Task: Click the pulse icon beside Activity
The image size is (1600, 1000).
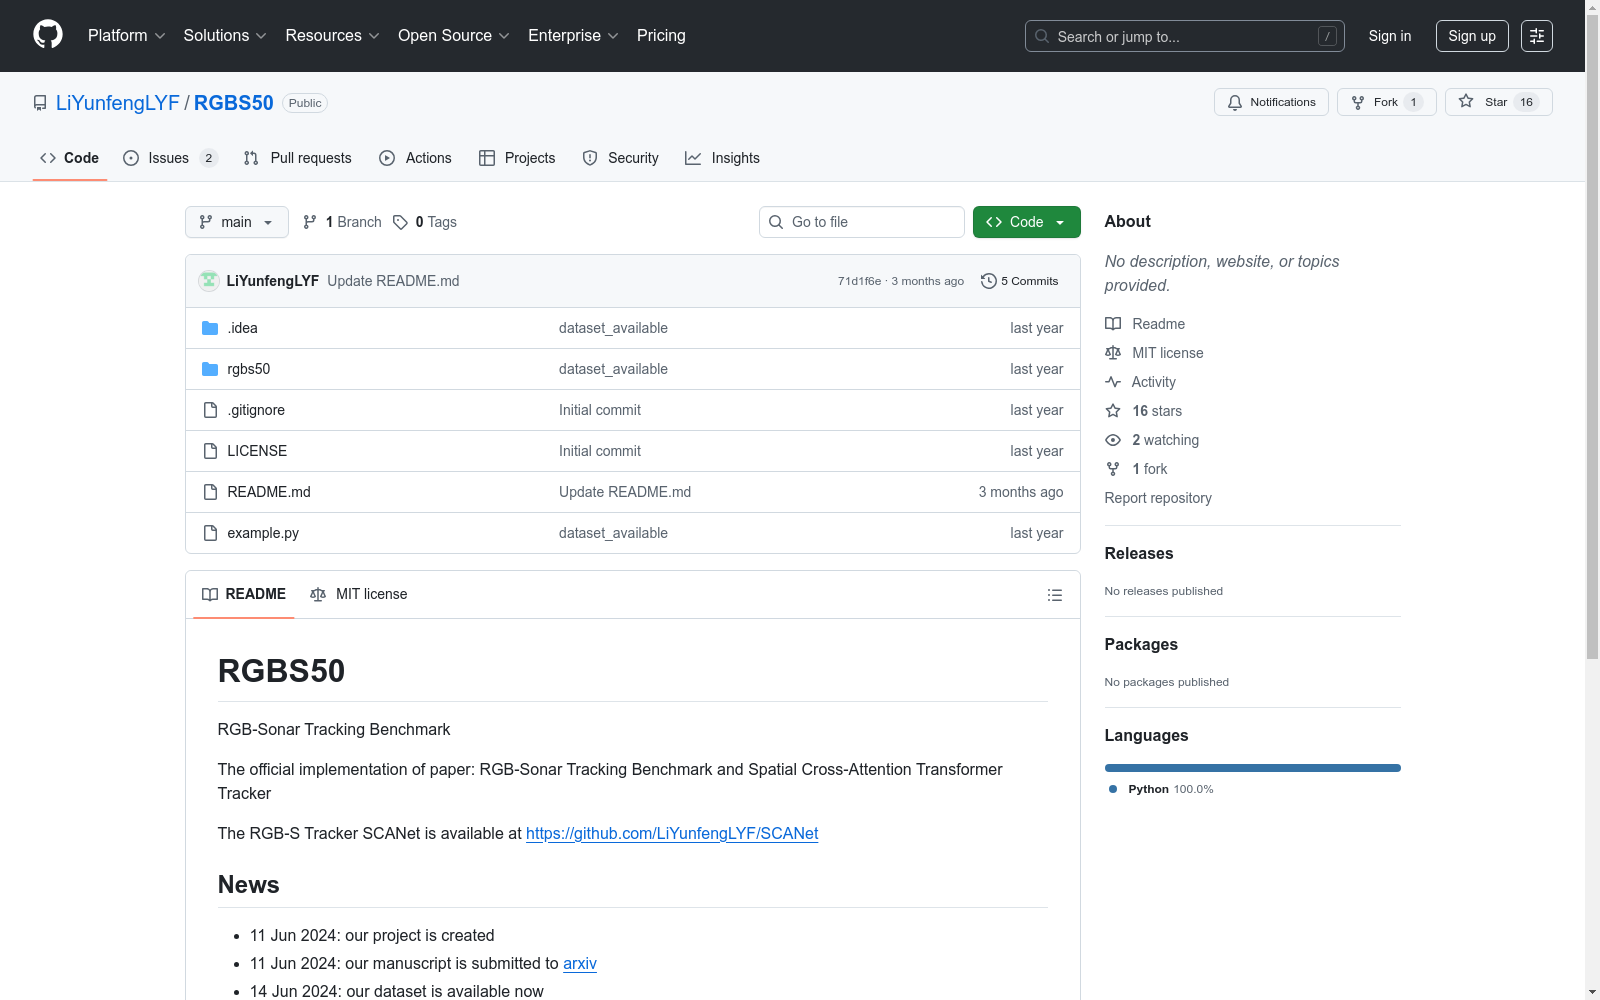Action: point(1113,382)
